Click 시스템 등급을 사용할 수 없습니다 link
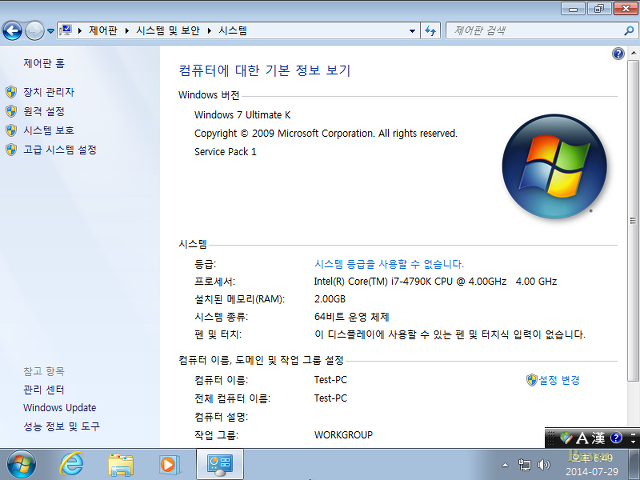Viewport: 640px width, 480px height. point(389,264)
